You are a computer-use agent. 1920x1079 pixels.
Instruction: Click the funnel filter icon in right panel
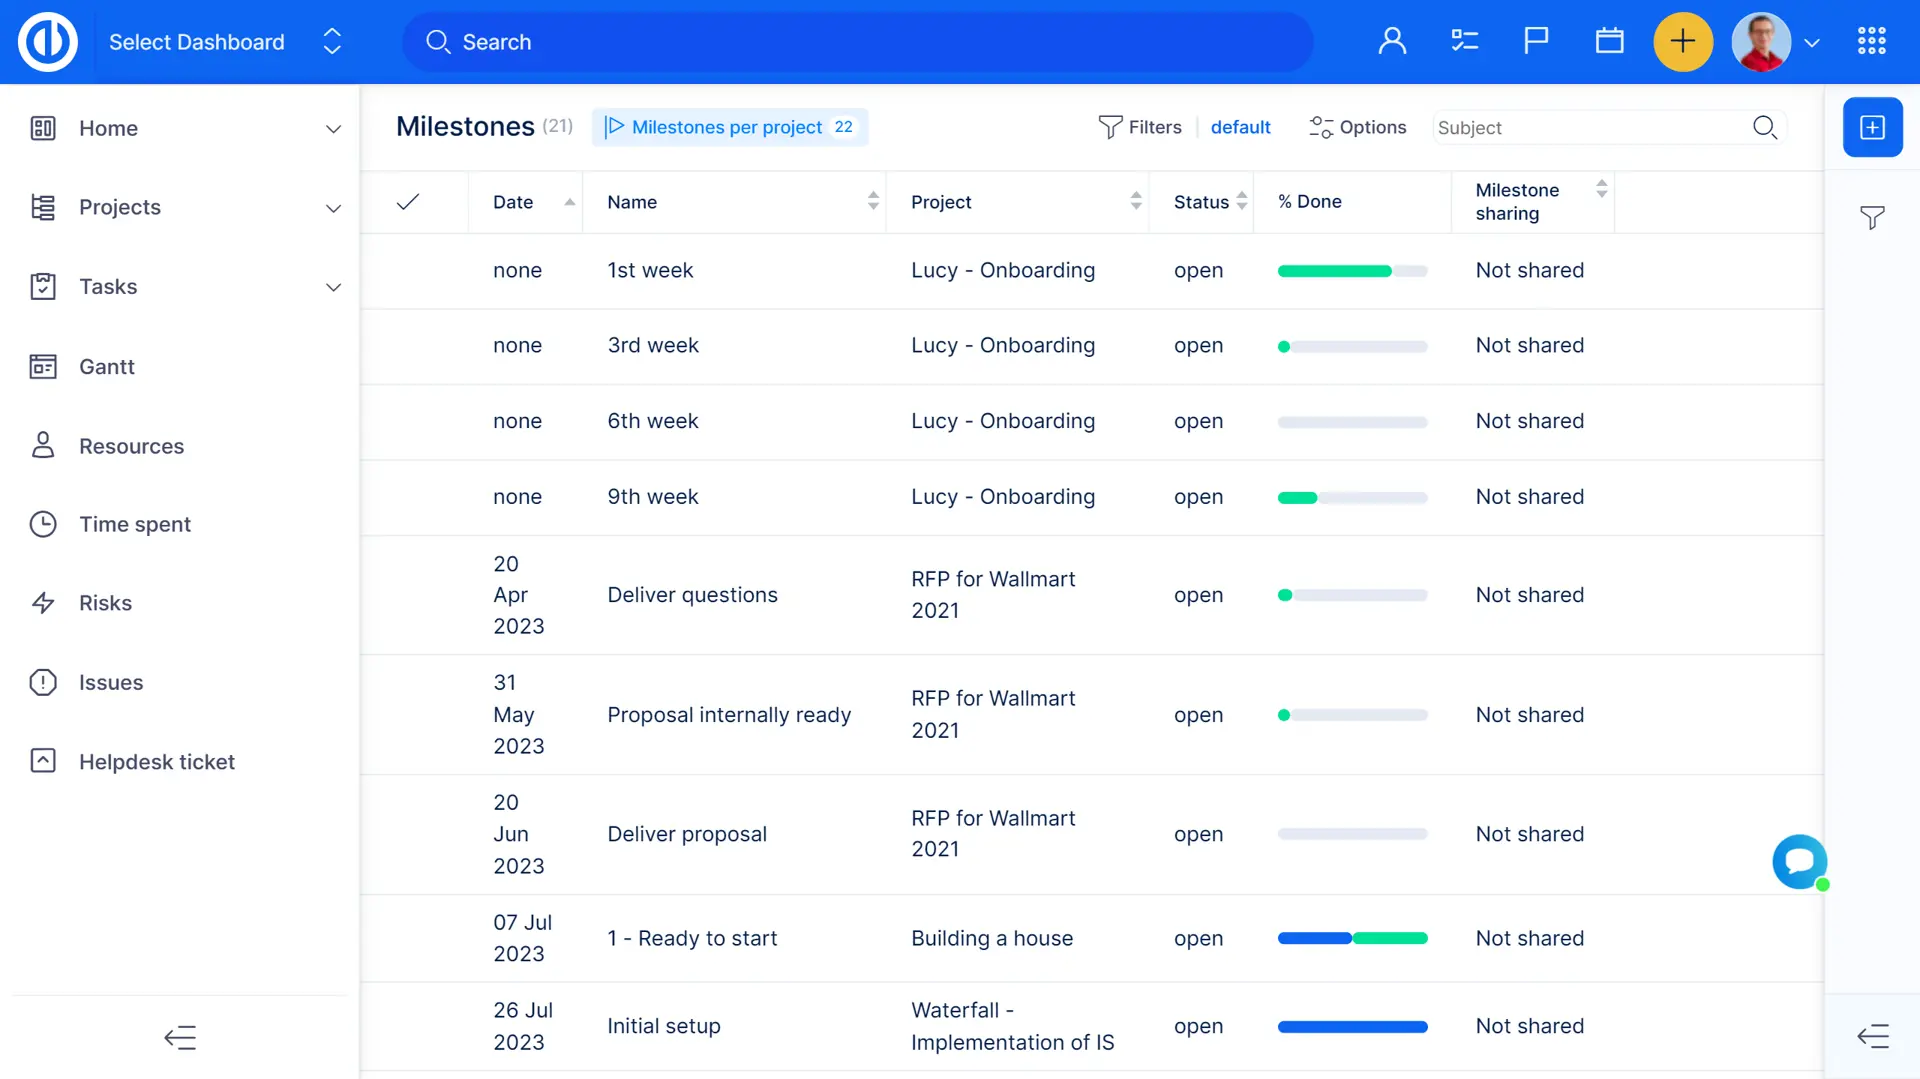(1872, 217)
